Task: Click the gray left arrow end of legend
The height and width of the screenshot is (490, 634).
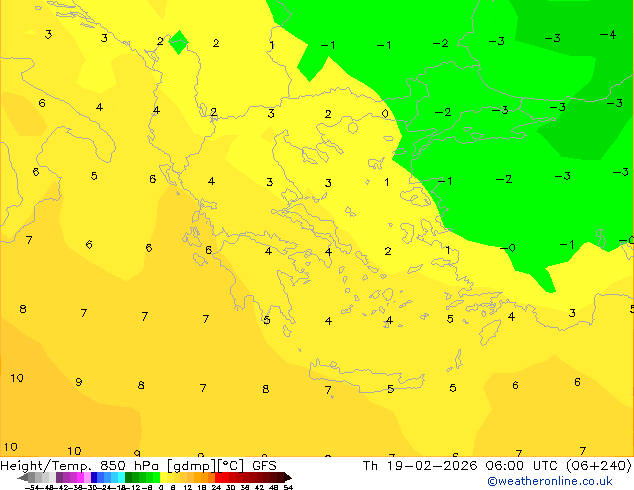Action: click(x=23, y=477)
